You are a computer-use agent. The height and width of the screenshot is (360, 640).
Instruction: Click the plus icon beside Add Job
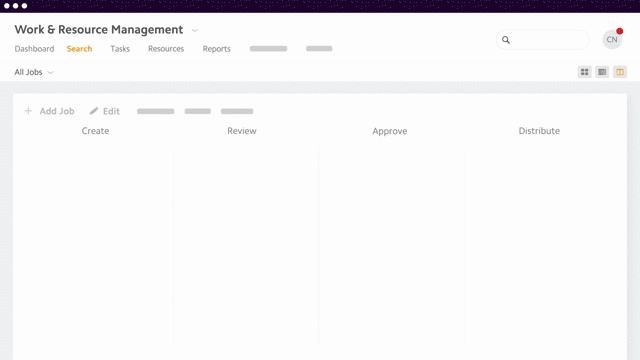tap(28, 111)
